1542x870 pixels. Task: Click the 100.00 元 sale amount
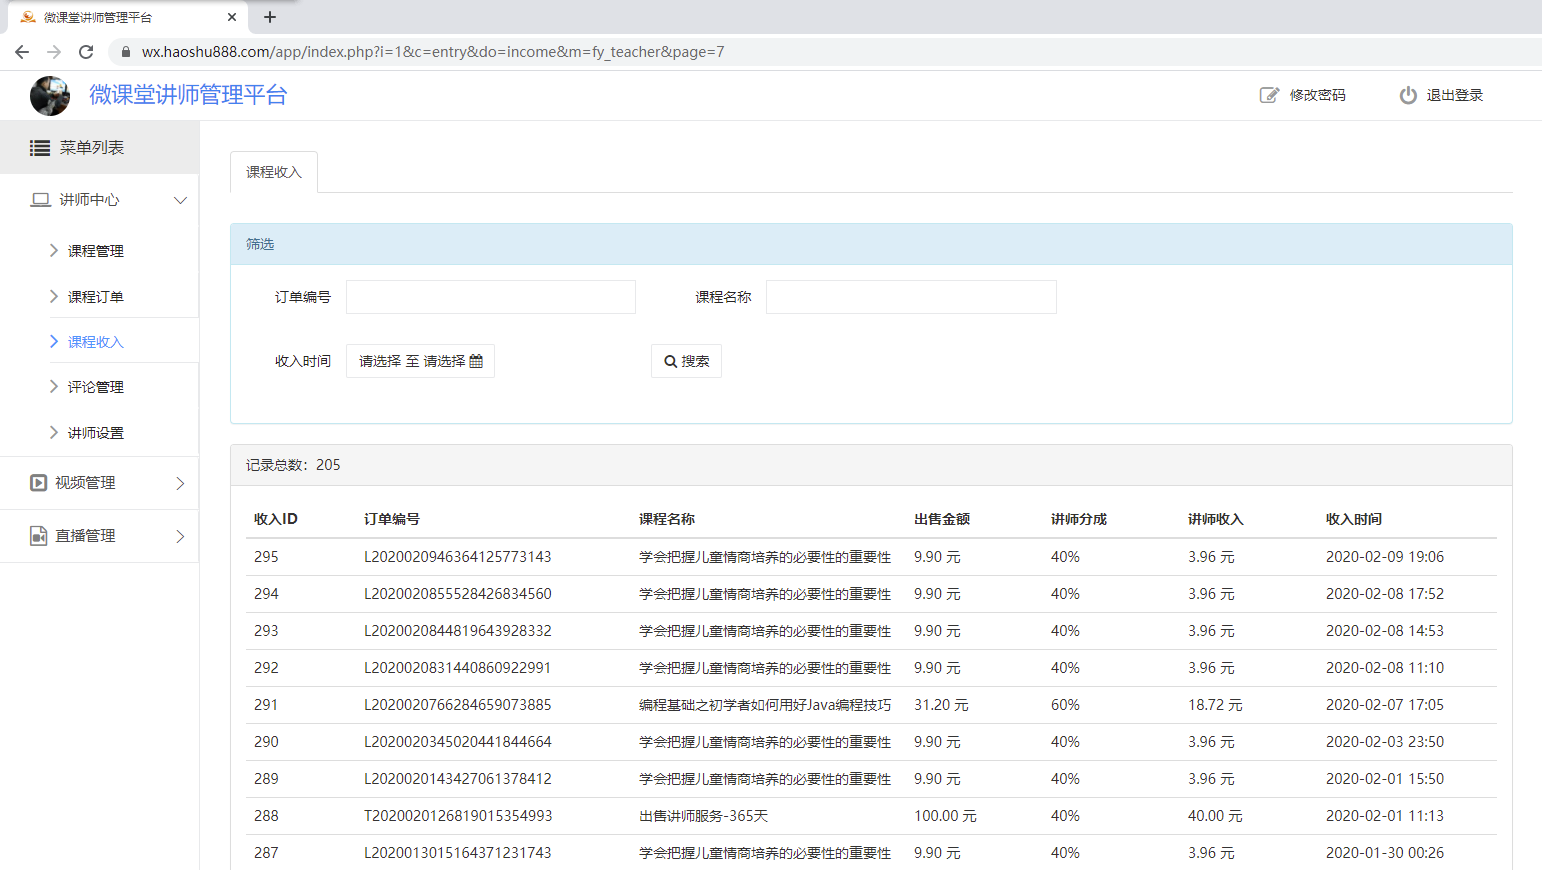click(x=945, y=816)
